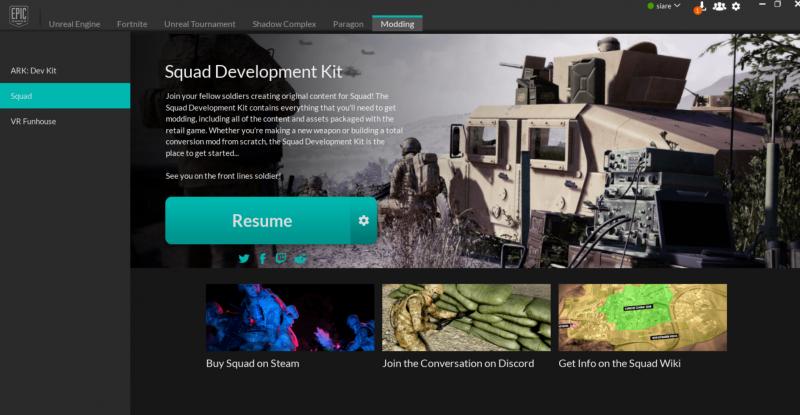
Task: Expand the slare account dropdown
Action: 664,6
